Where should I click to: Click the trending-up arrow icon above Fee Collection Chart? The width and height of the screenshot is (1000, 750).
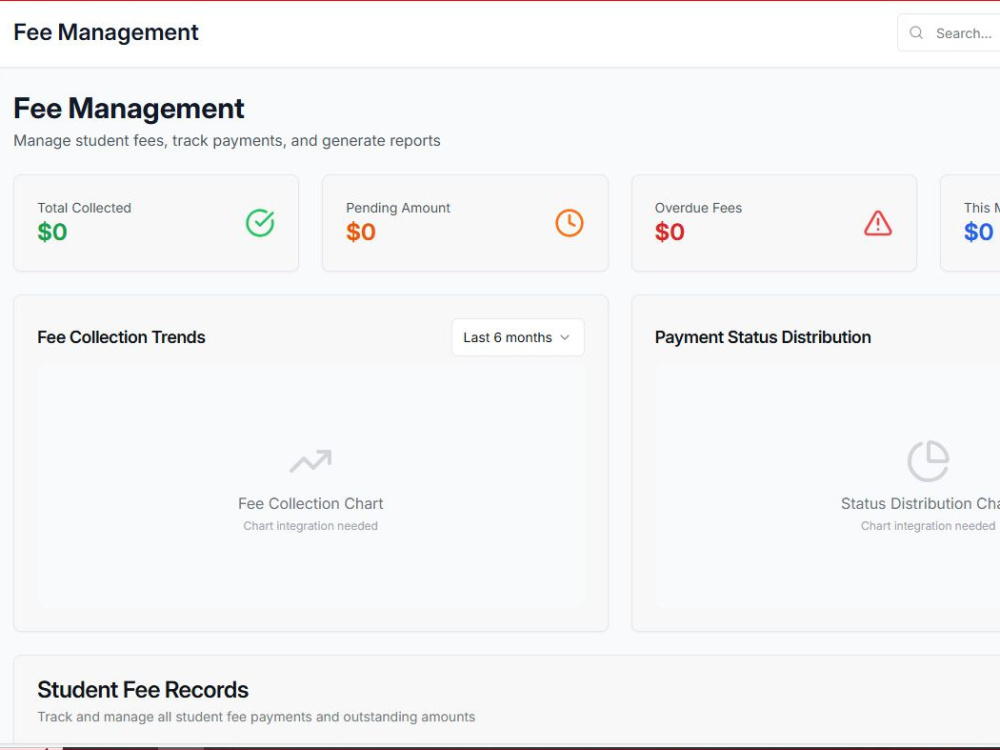(x=311, y=461)
